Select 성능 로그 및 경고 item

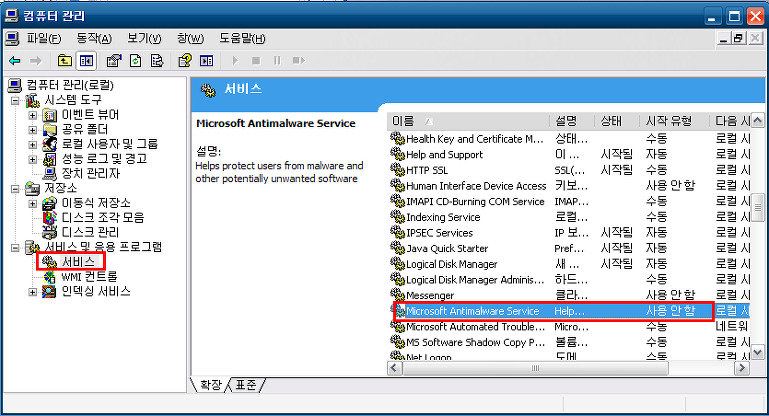pos(104,159)
